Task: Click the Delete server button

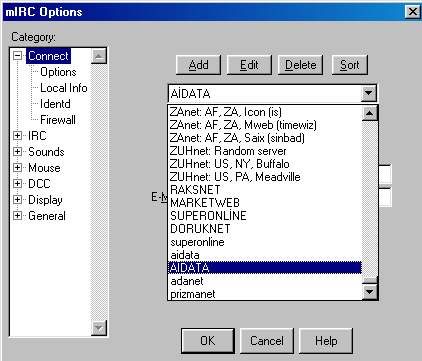Action: coord(300,65)
